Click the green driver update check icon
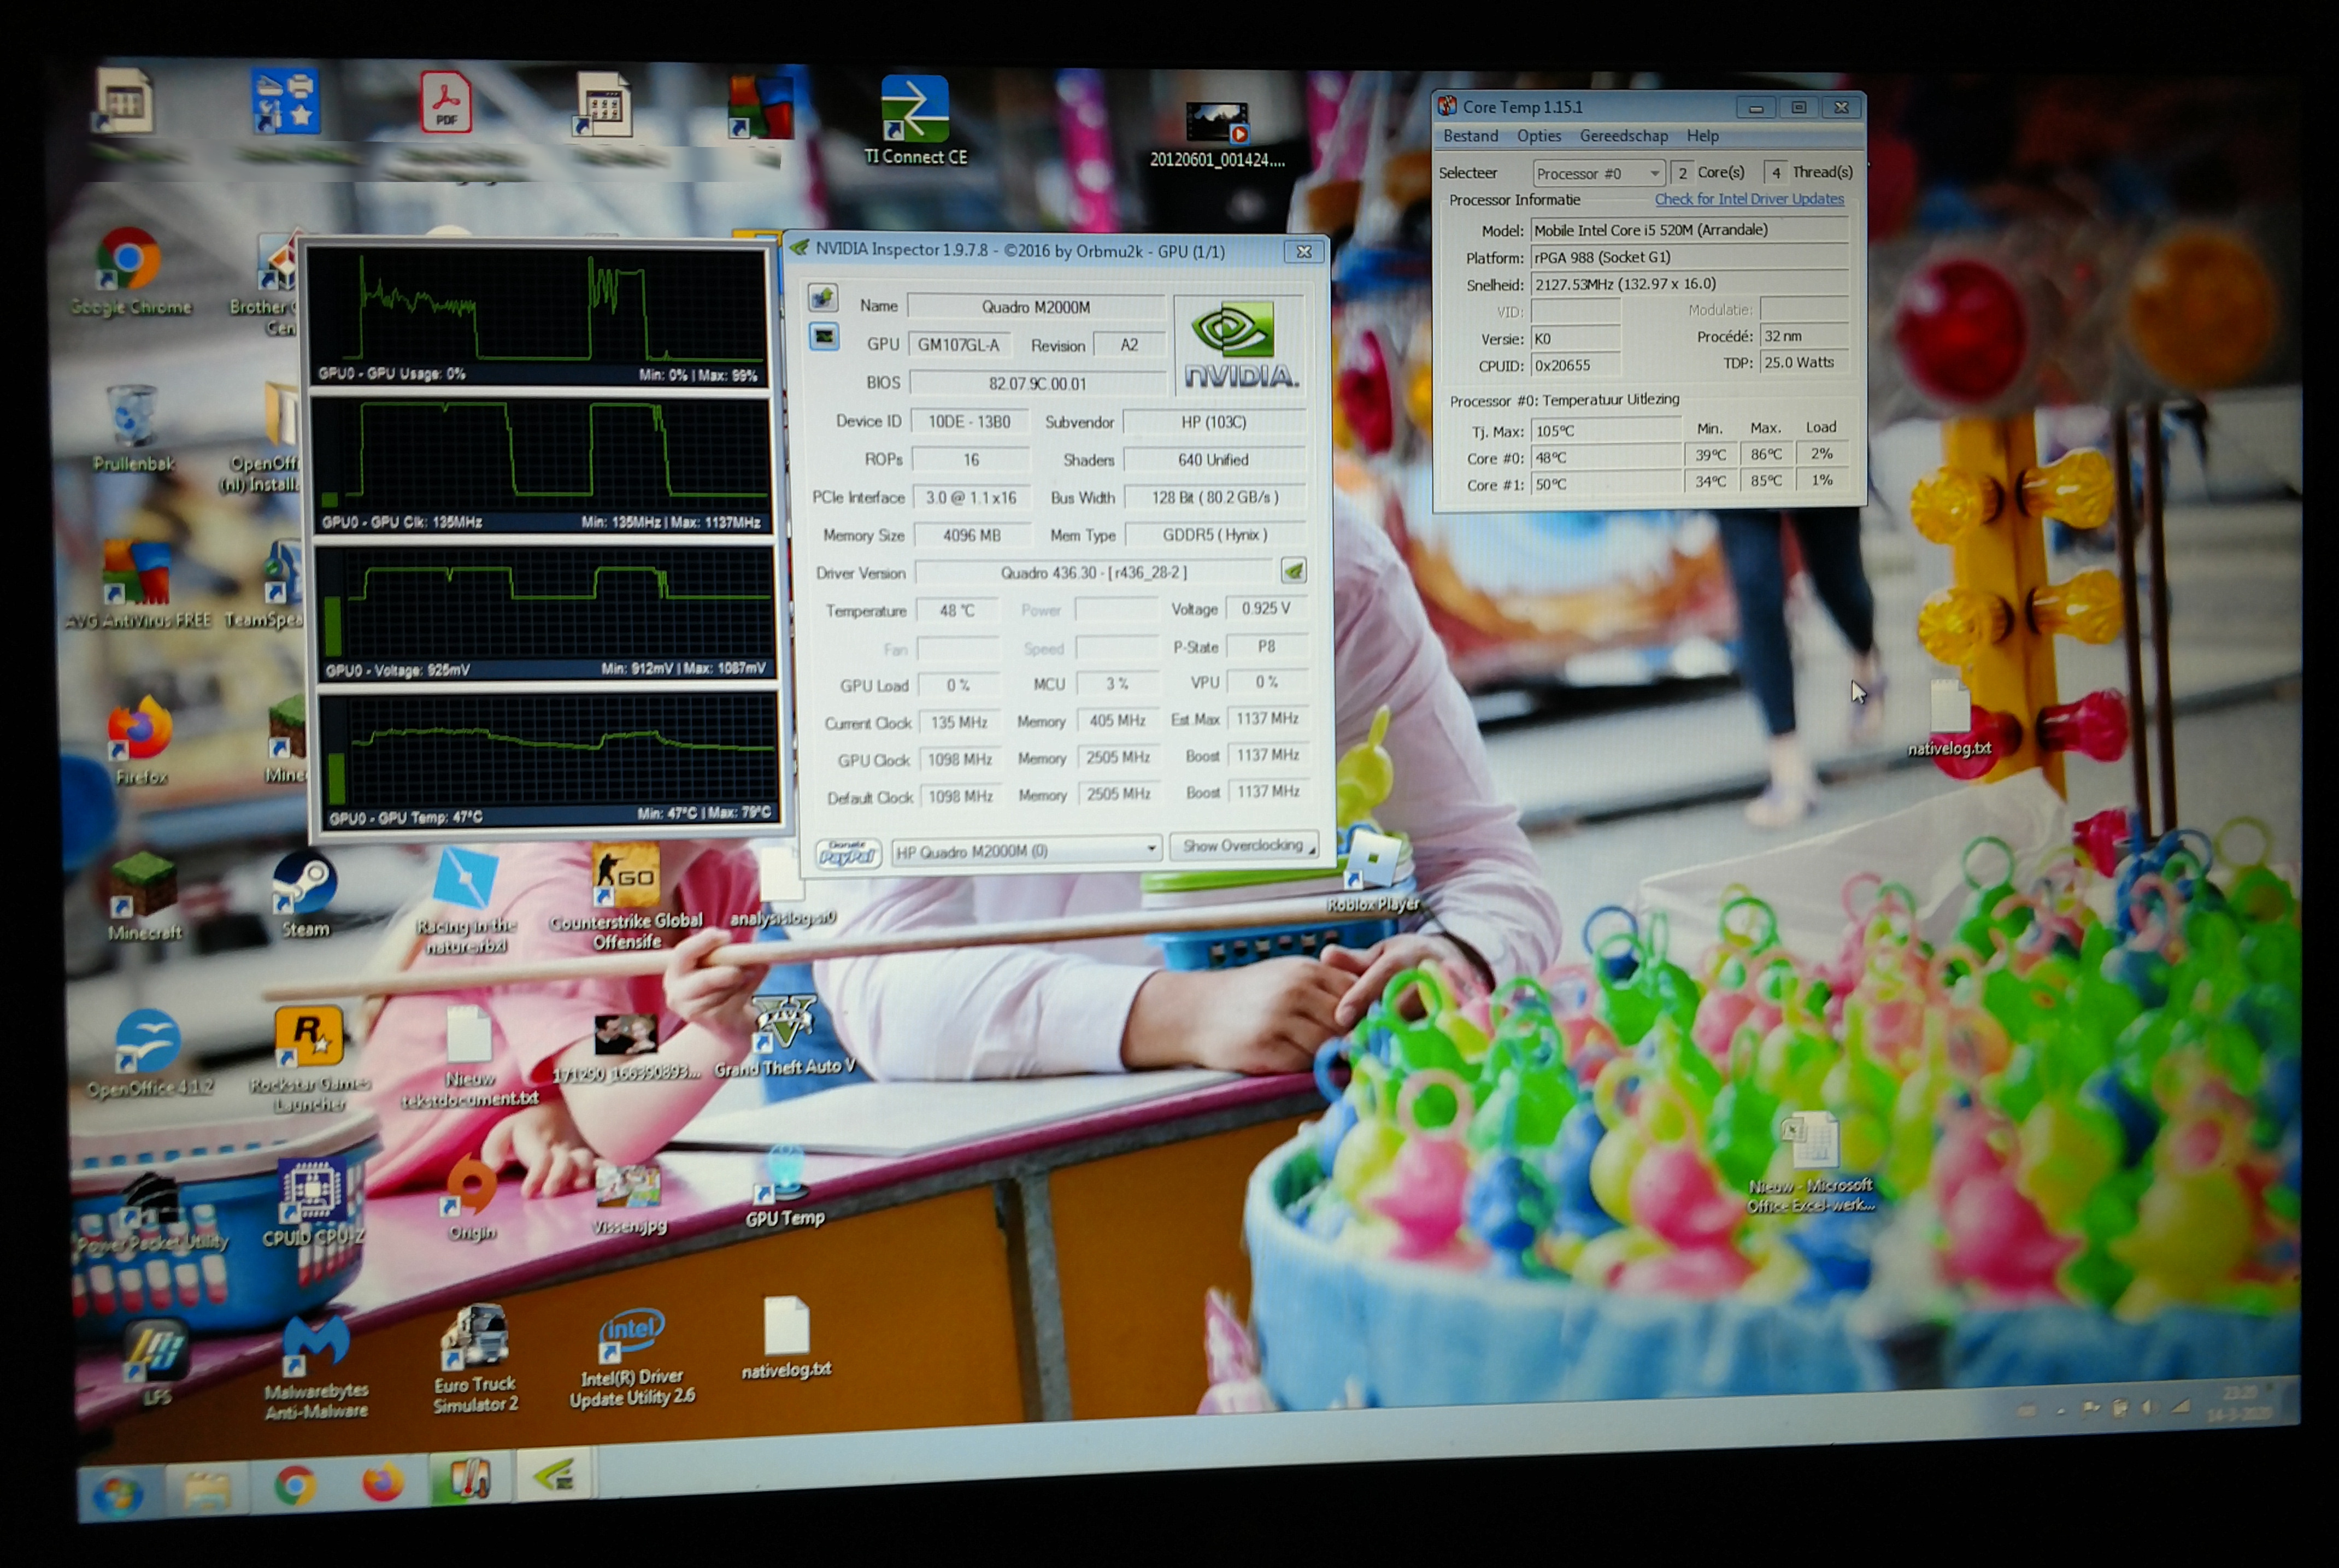The image size is (2339, 1568). tap(1293, 571)
